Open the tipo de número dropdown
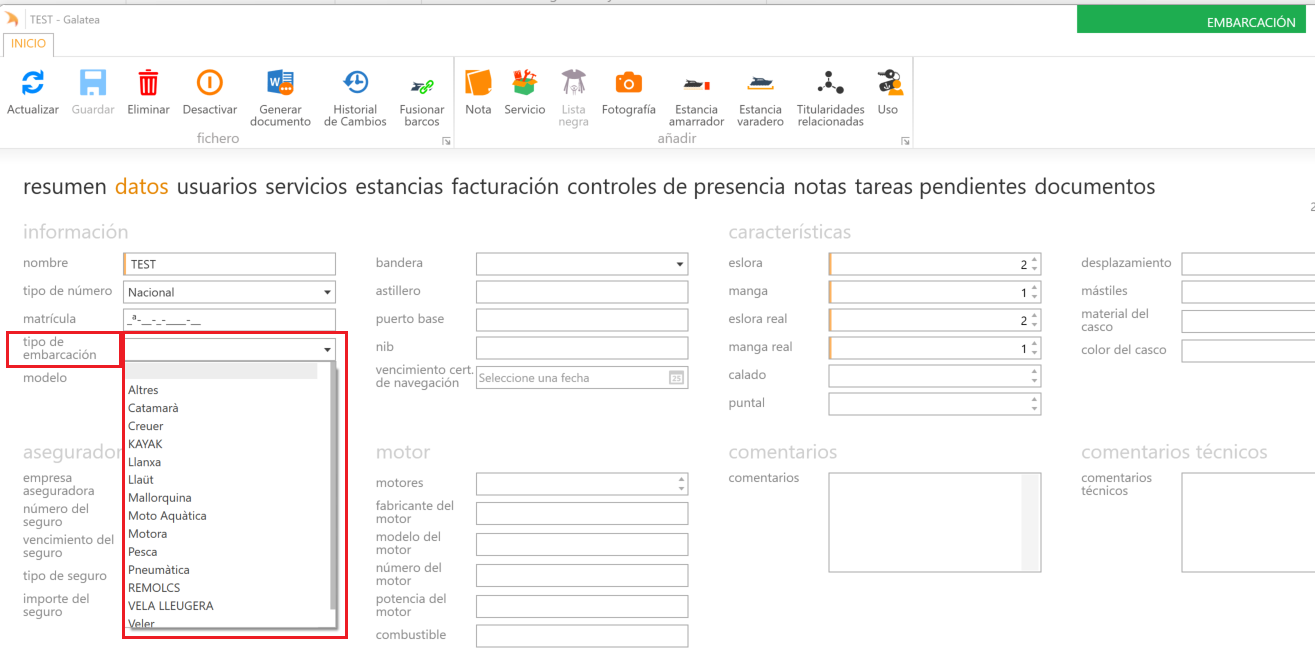Screen dimensions: 1315x652 [327, 293]
